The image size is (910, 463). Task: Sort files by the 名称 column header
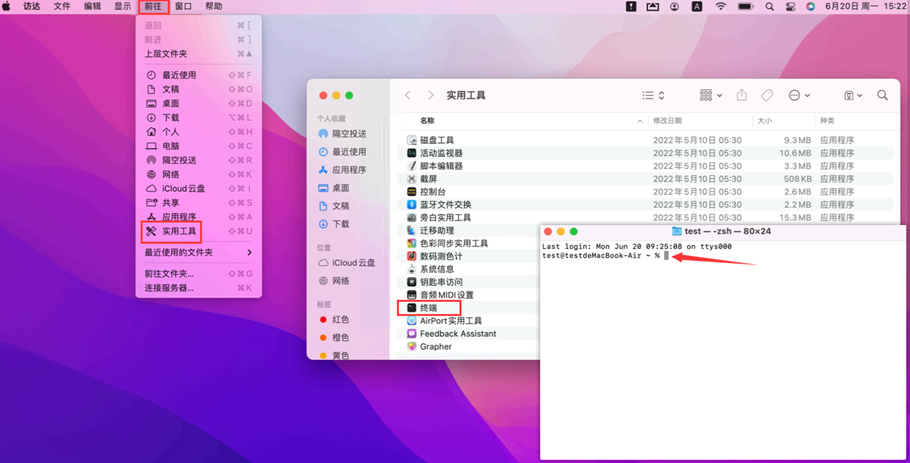click(x=427, y=121)
